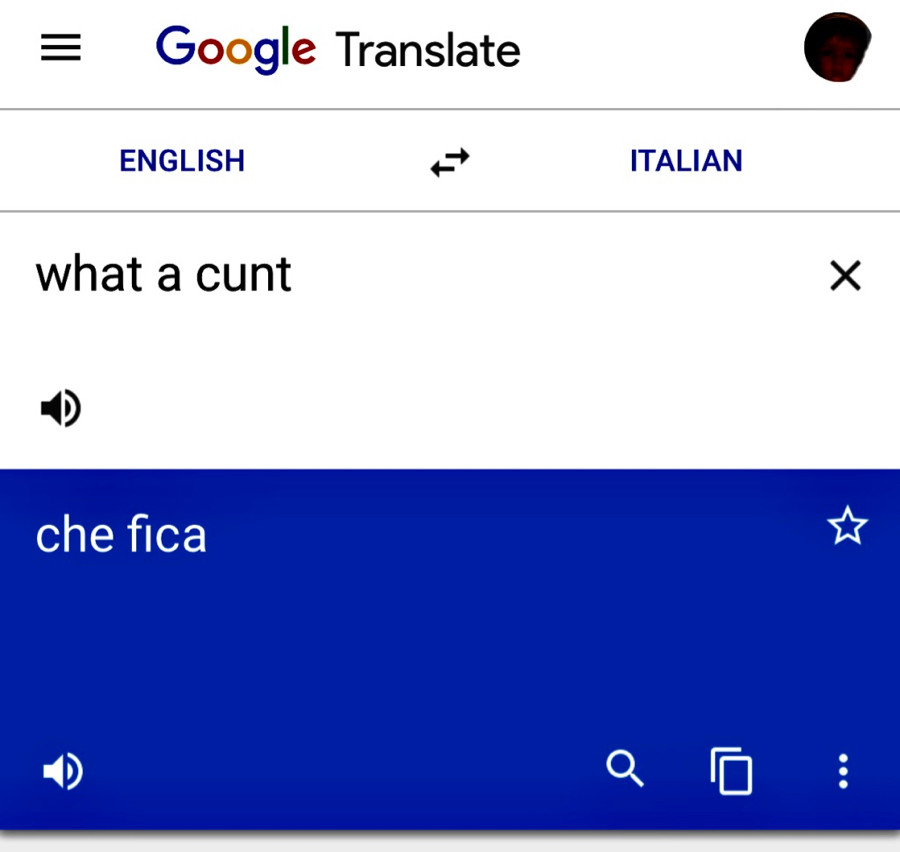The image size is (900, 852).
Task: Listen to the English source text
Action: (61, 408)
